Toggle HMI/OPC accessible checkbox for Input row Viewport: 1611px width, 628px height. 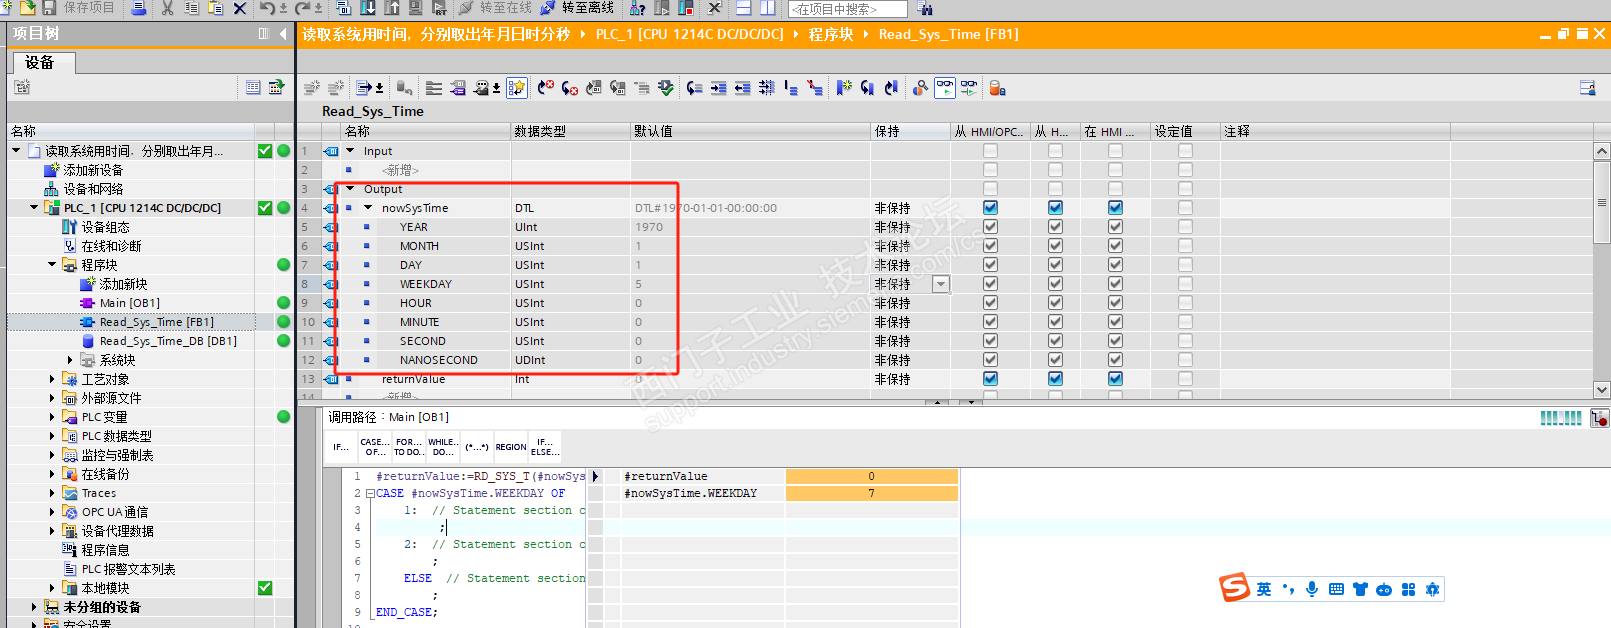click(990, 151)
